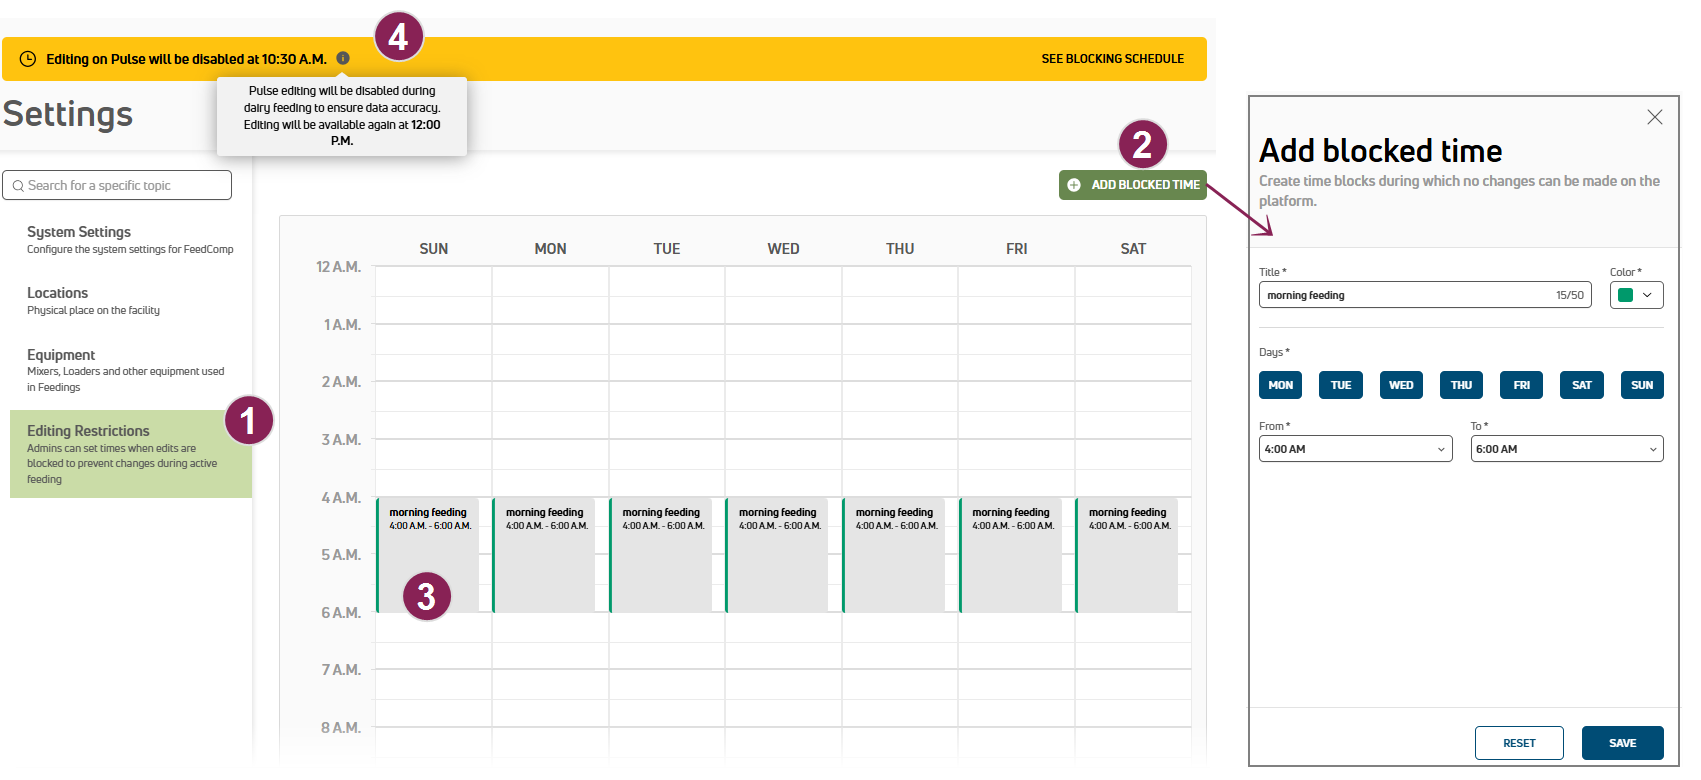Toggle the FRI day button
The image size is (1701, 780).
coord(1521,385)
